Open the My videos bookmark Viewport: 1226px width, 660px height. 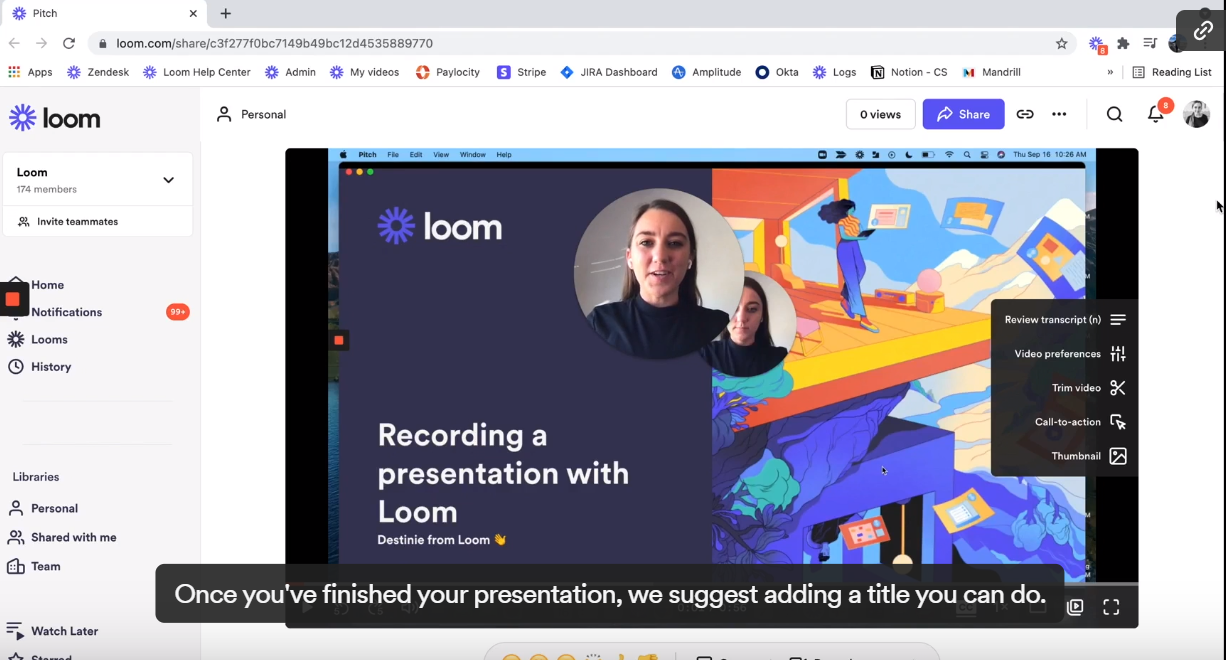365,72
